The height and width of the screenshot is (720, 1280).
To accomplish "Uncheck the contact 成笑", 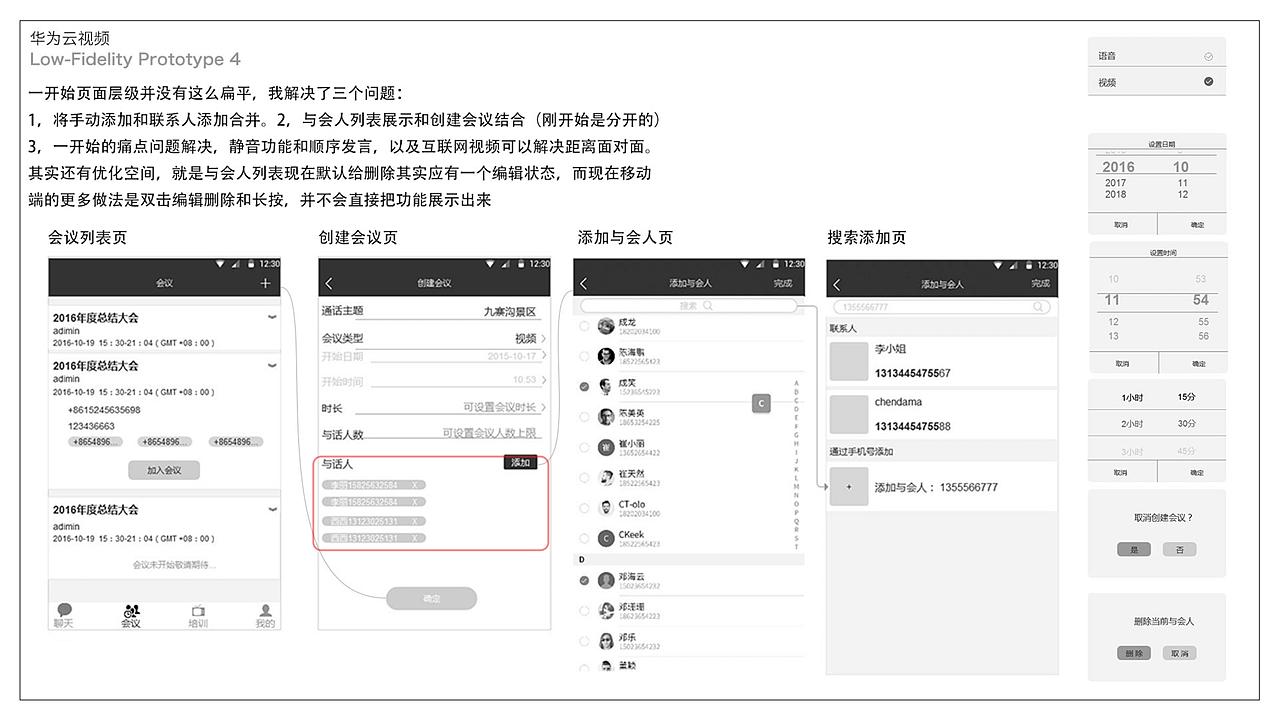I will click(x=584, y=386).
